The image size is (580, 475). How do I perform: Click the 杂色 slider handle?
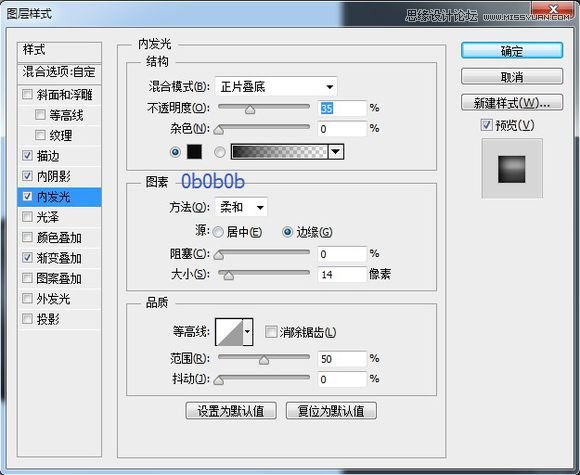[x=219, y=130]
